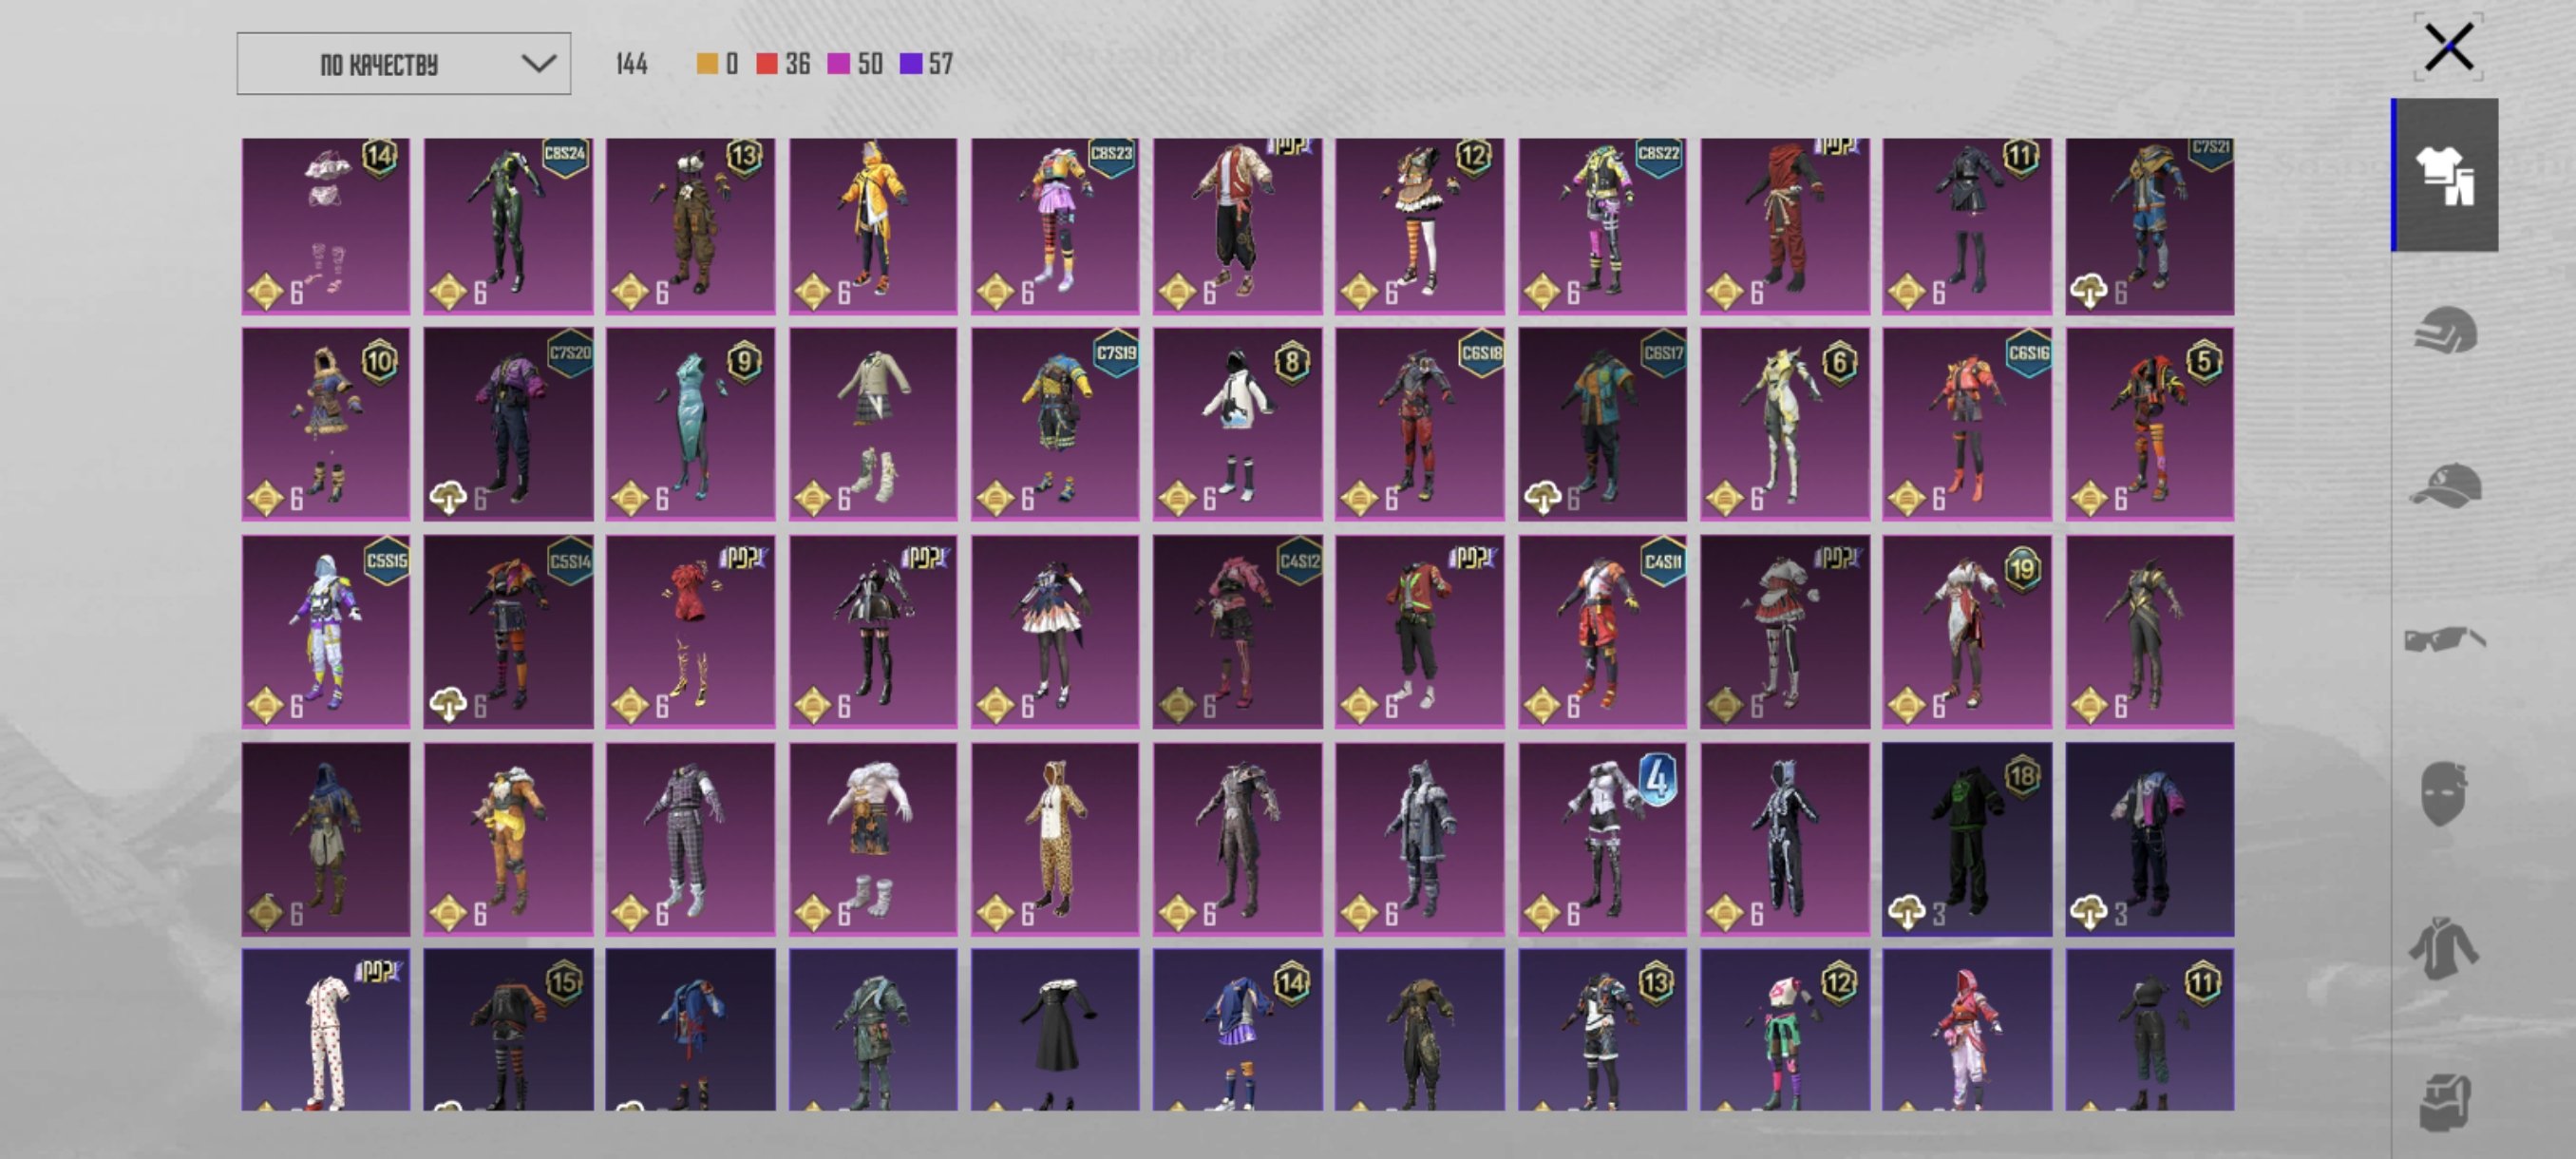Select the outfit tagged C7S20

[x=508, y=424]
